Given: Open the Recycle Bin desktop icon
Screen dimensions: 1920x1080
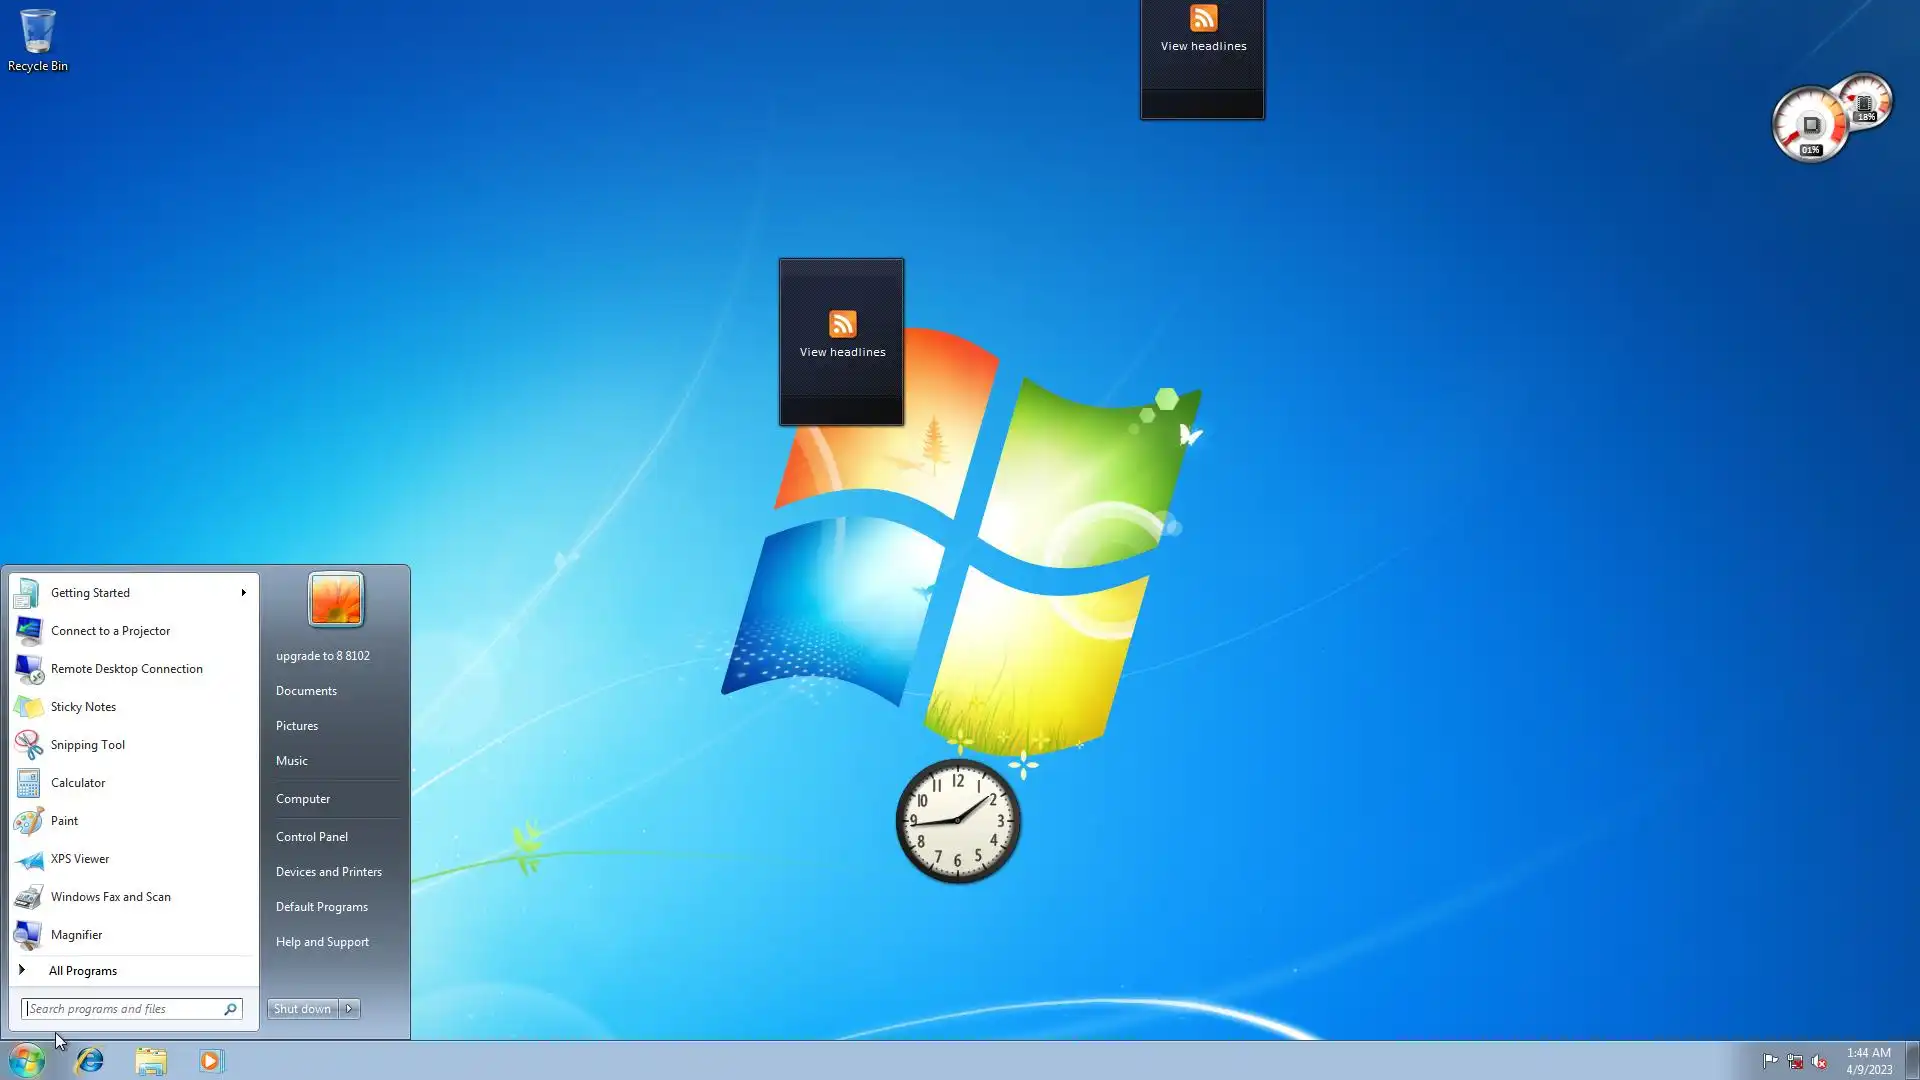Looking at the screenshot, I should click(37, 40).
